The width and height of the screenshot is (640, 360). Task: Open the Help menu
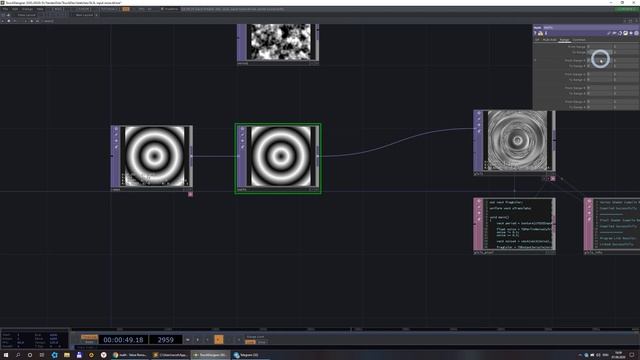[x=40, y=9]
